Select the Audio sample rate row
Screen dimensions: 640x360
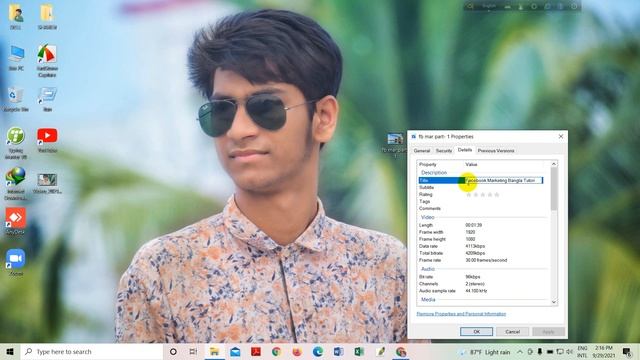click(483, 291)
